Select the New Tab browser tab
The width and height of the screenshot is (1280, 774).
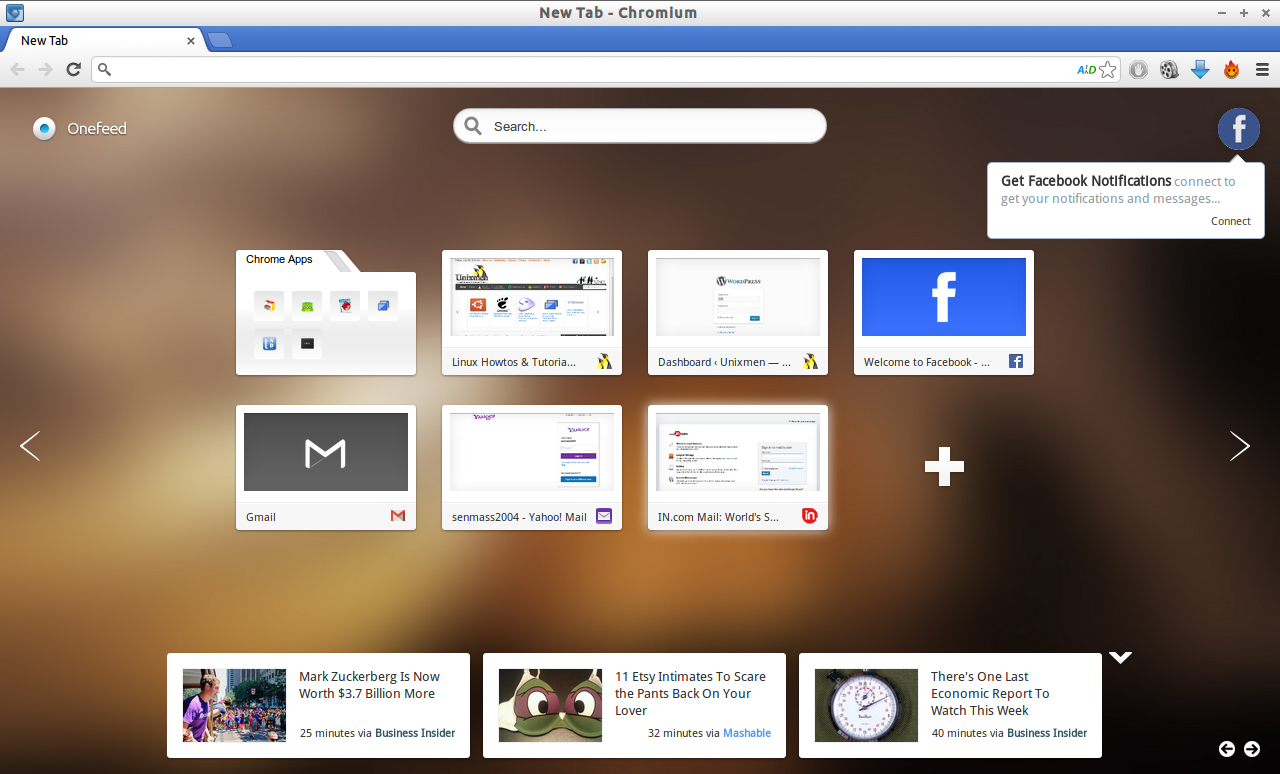pos(103,41)
